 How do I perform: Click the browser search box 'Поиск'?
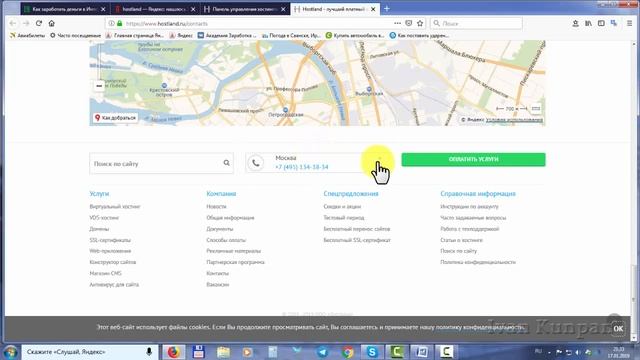(476, 24)
